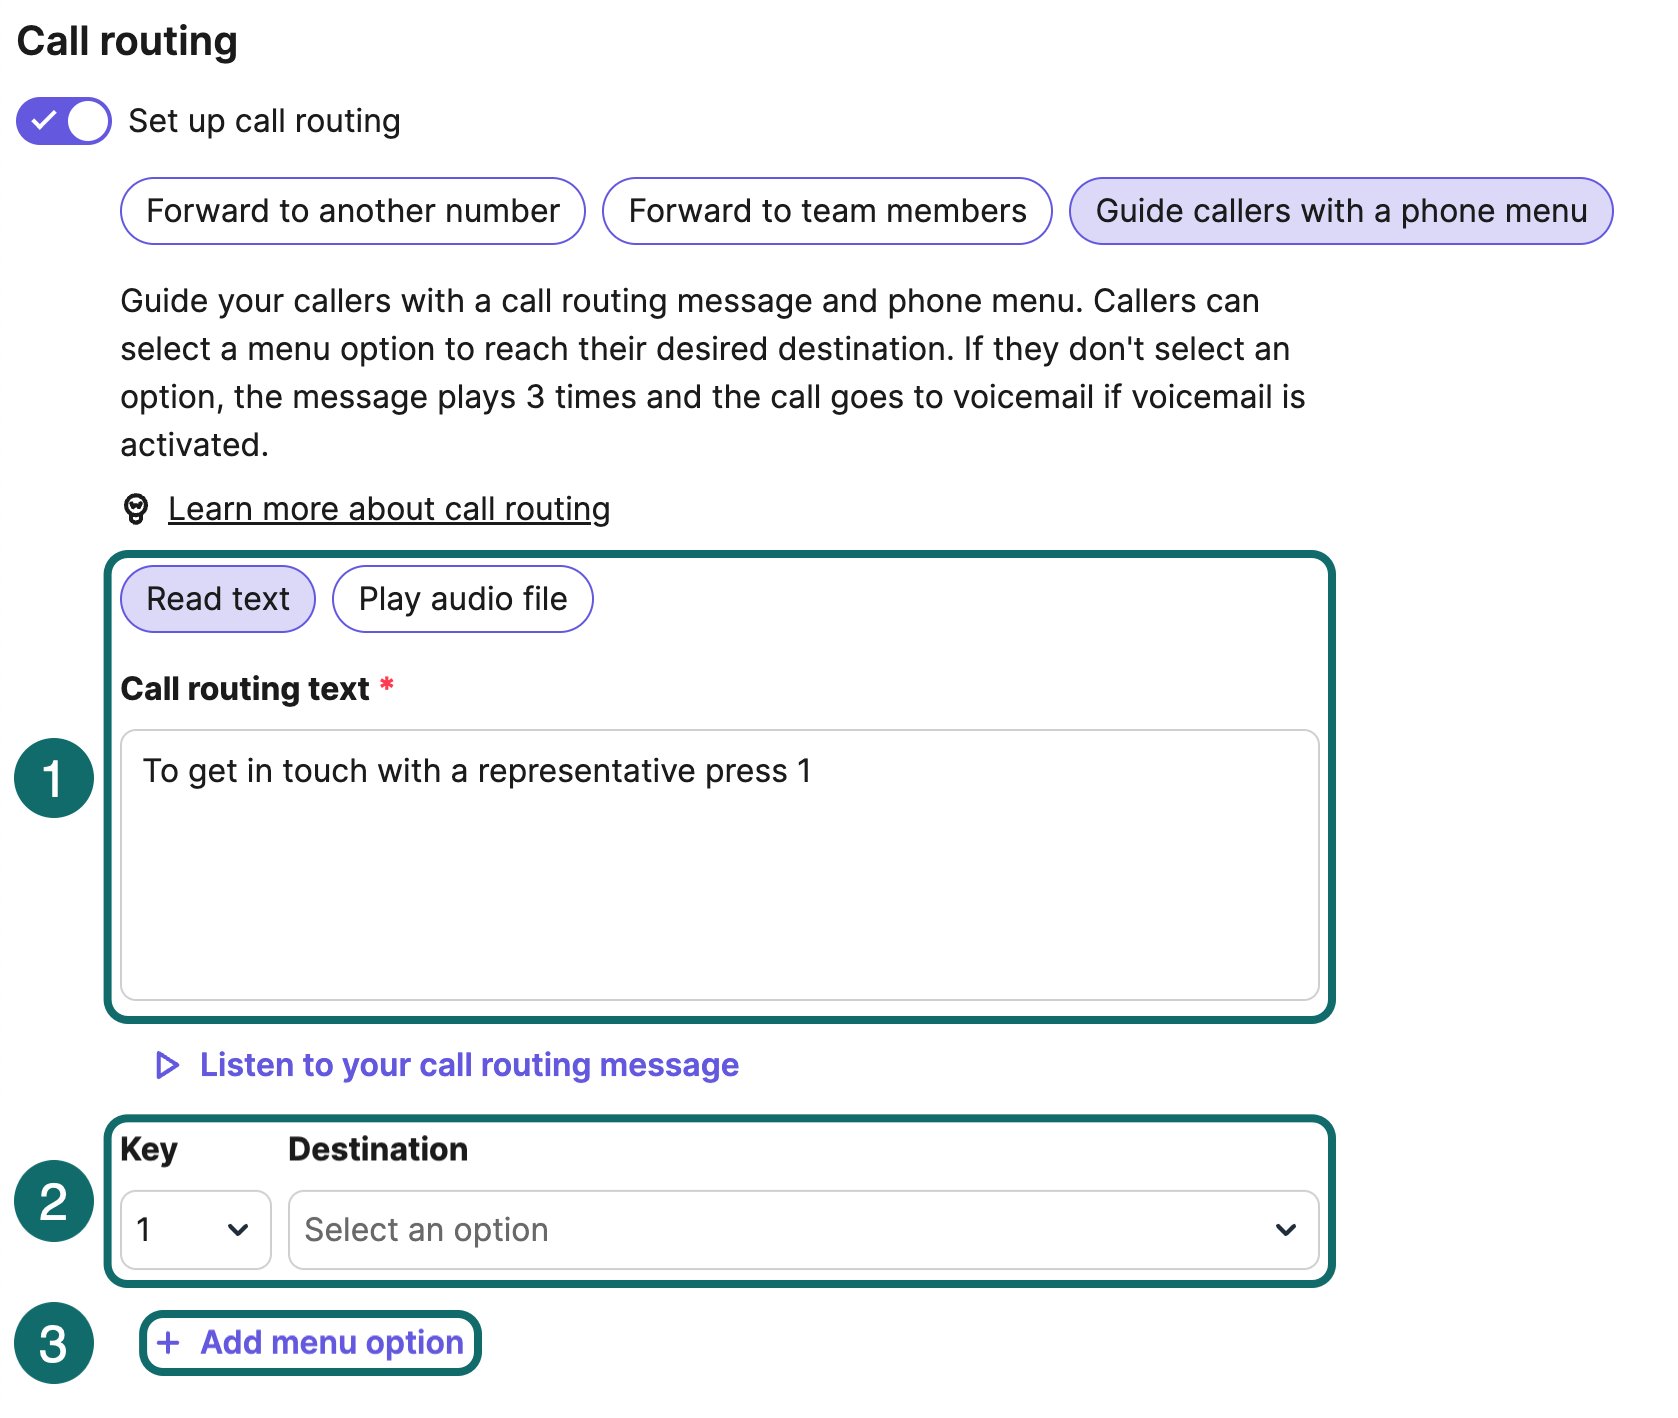Switch to Read text mode
Image resolution: width=1678 pixels, height=1418 pixels.
(218, 599)
